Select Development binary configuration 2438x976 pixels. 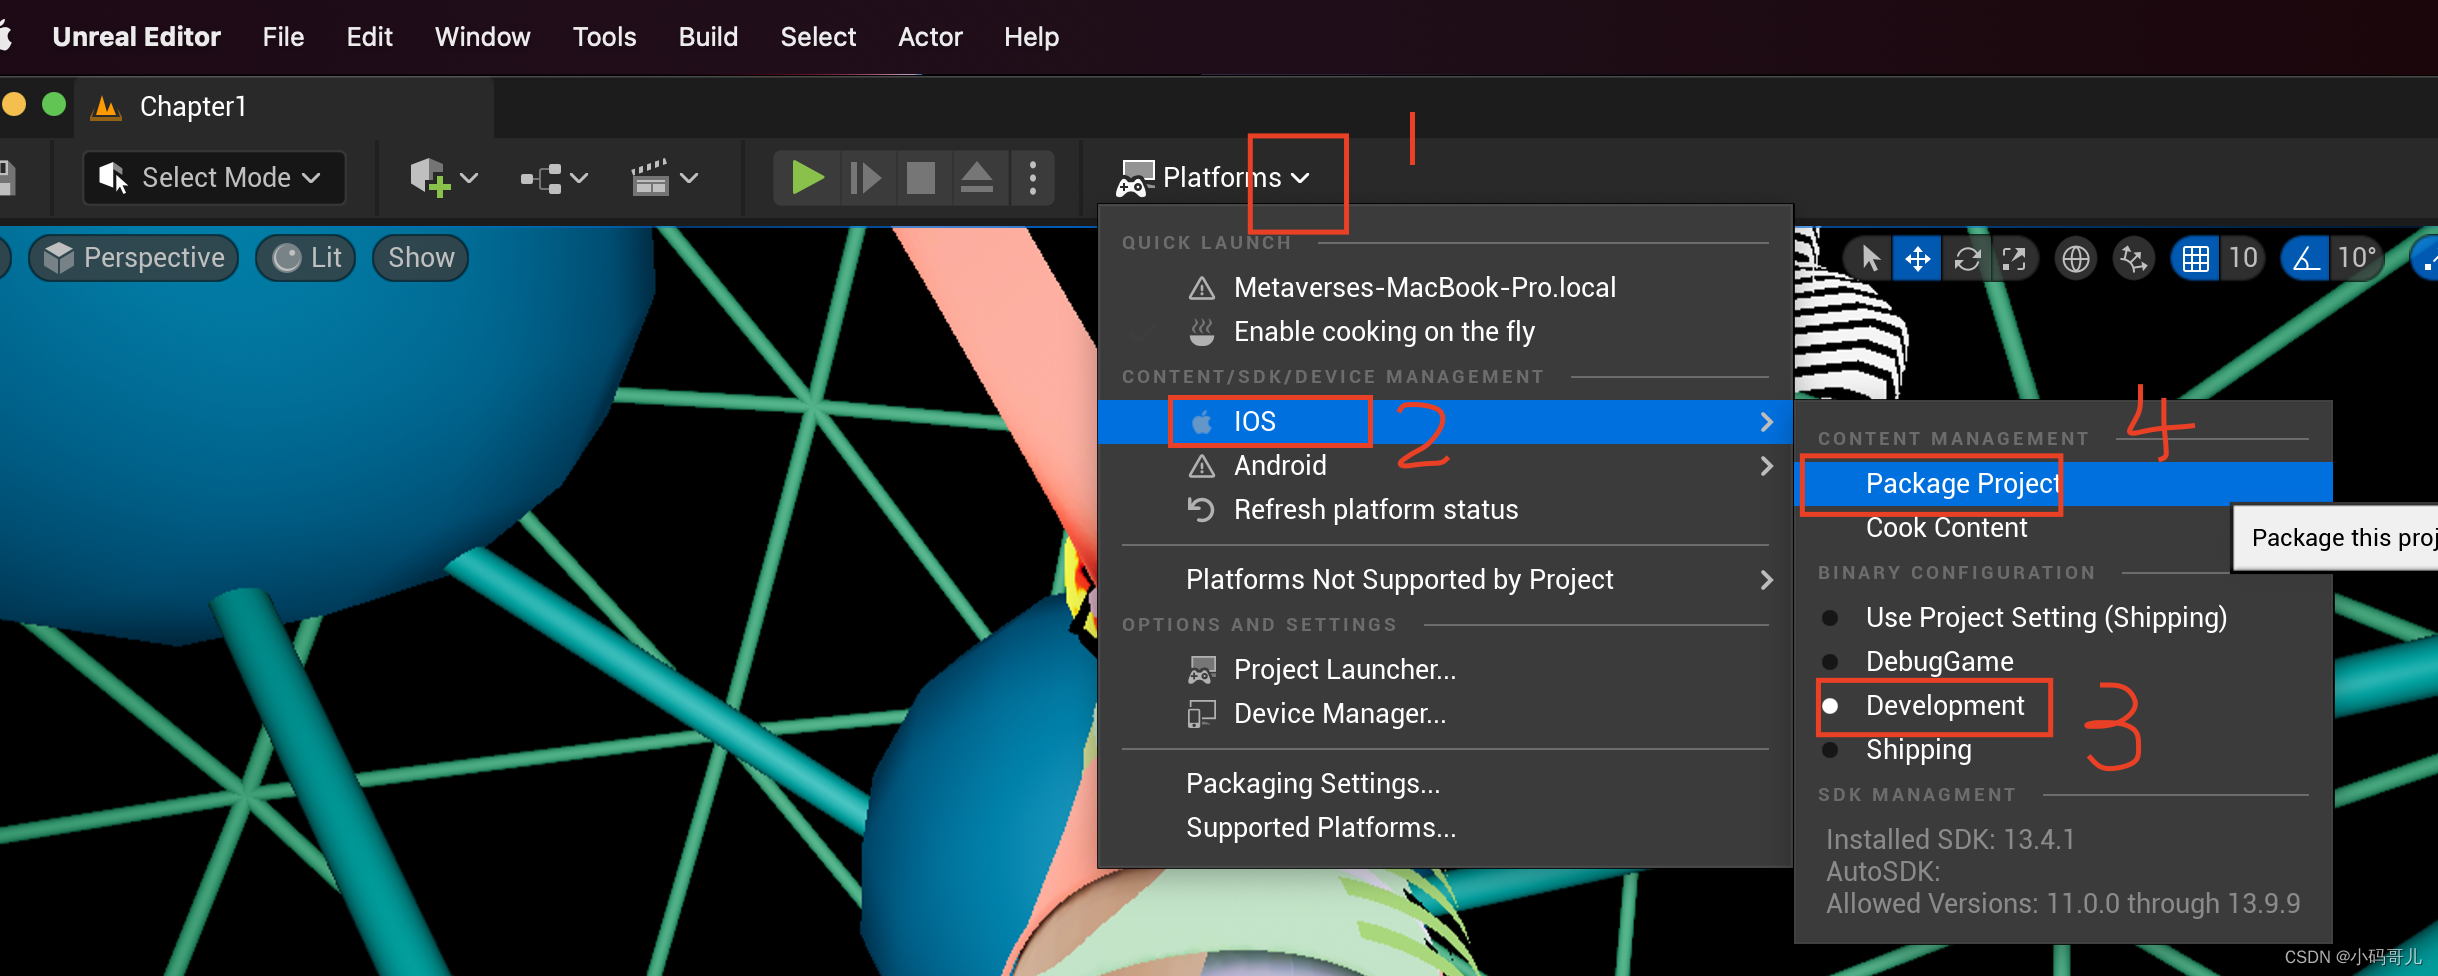point(2065,706)
